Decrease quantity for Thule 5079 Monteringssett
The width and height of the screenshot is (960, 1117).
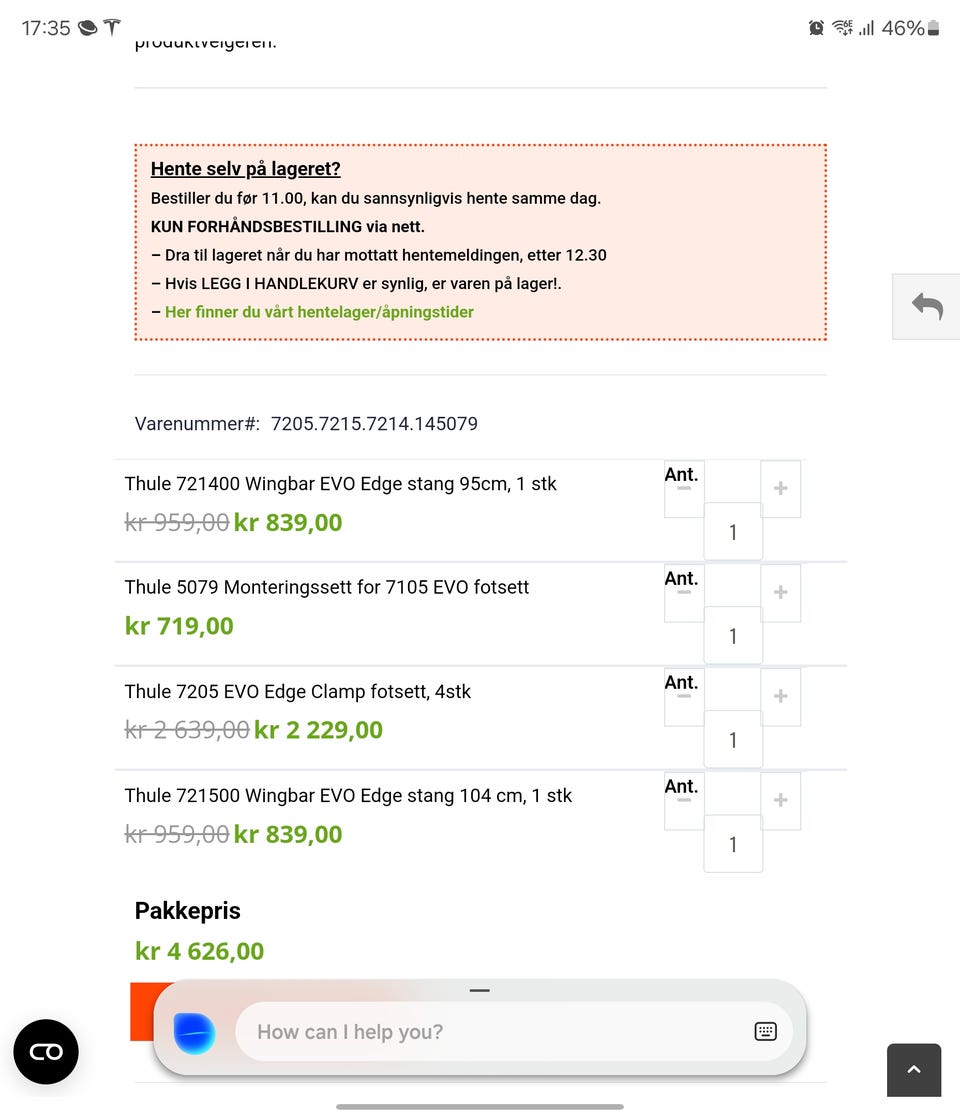(684, 593)
